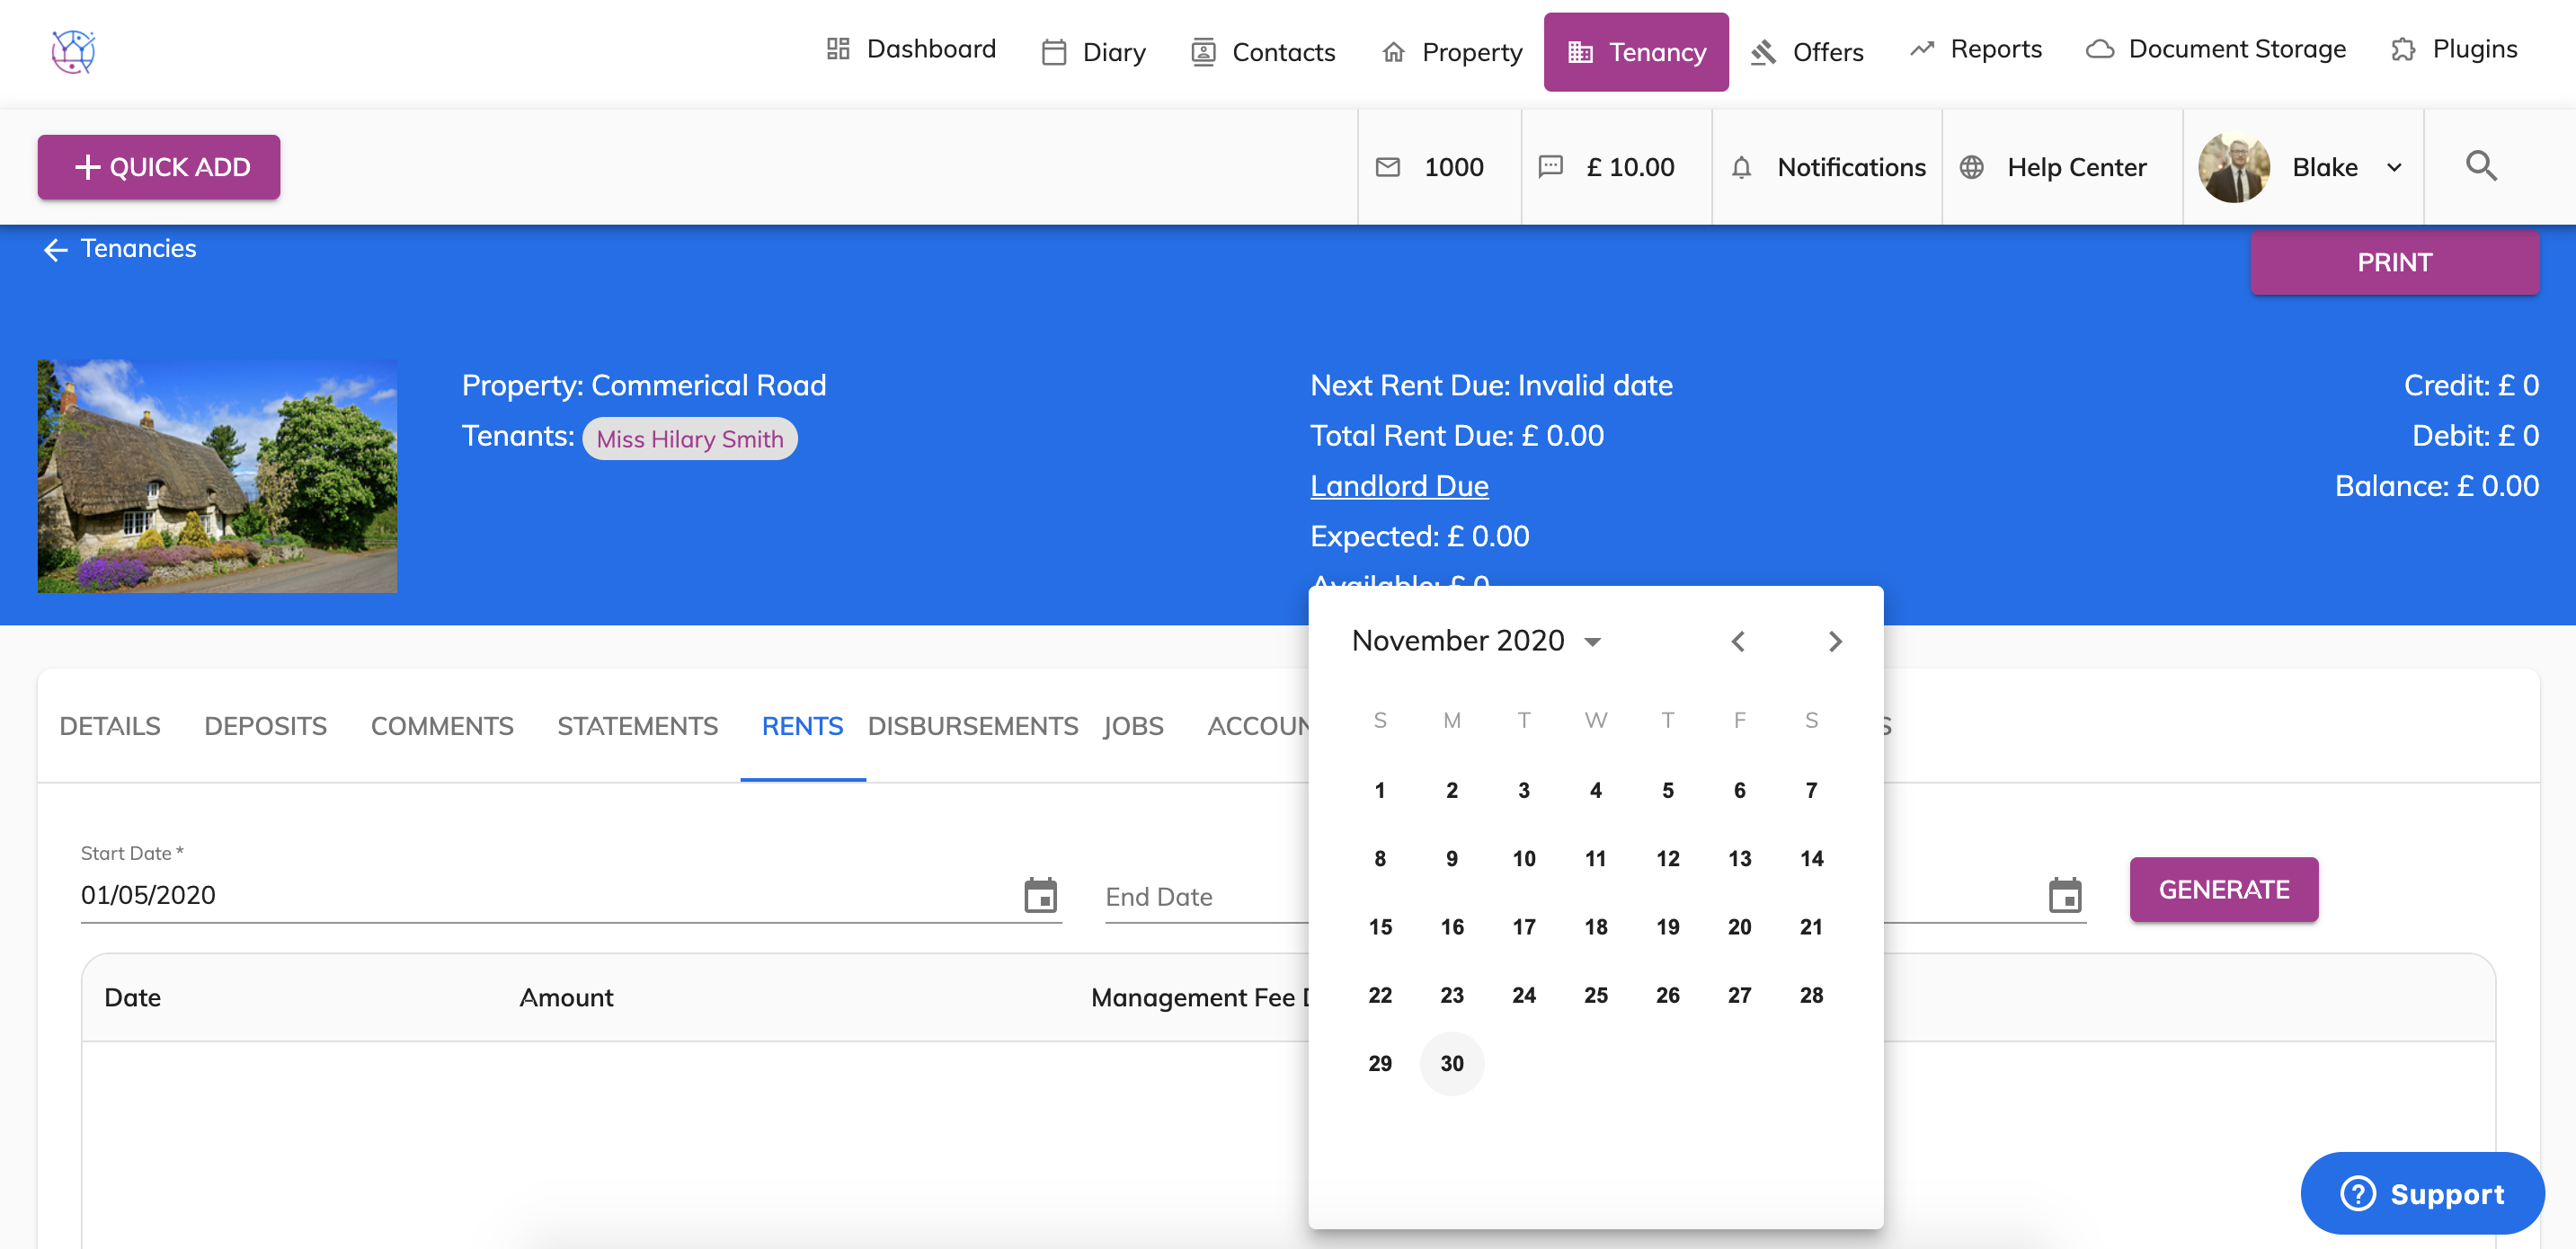This screenshot has height=1249, width=2576.
Task: Click the Landlord Due link
Action: point(1398,486)
